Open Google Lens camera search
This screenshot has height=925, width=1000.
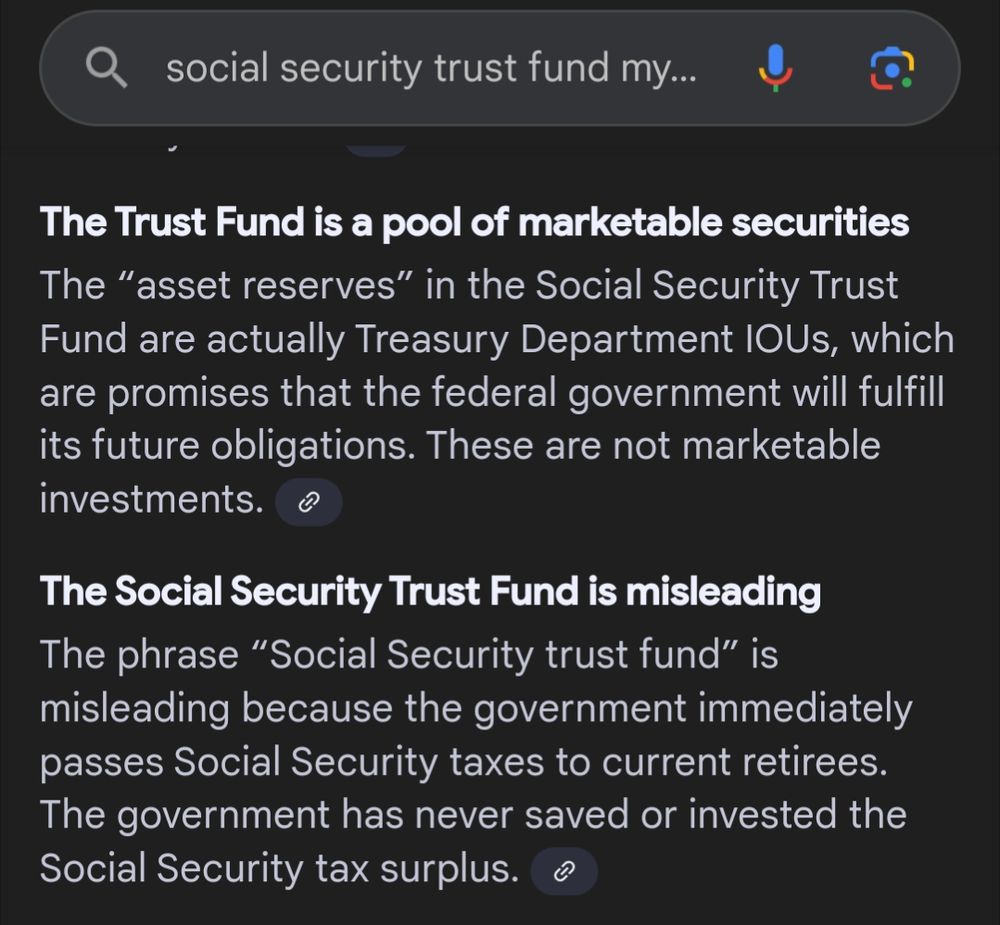click(x=891, y=68)
